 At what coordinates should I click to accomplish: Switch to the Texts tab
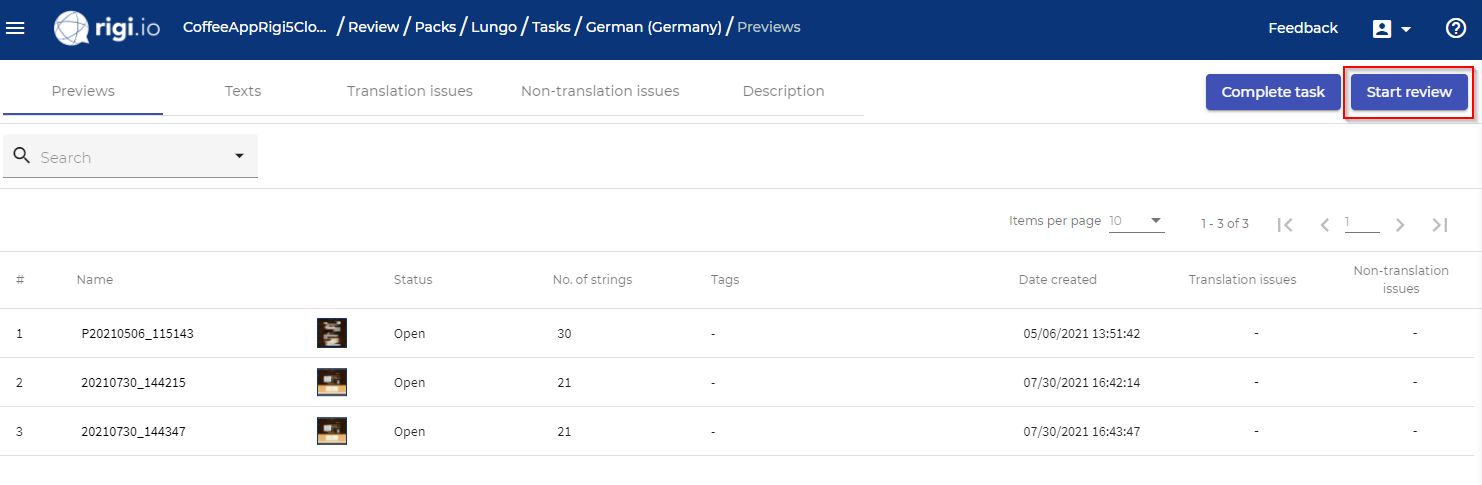click(x=243, y=91)
